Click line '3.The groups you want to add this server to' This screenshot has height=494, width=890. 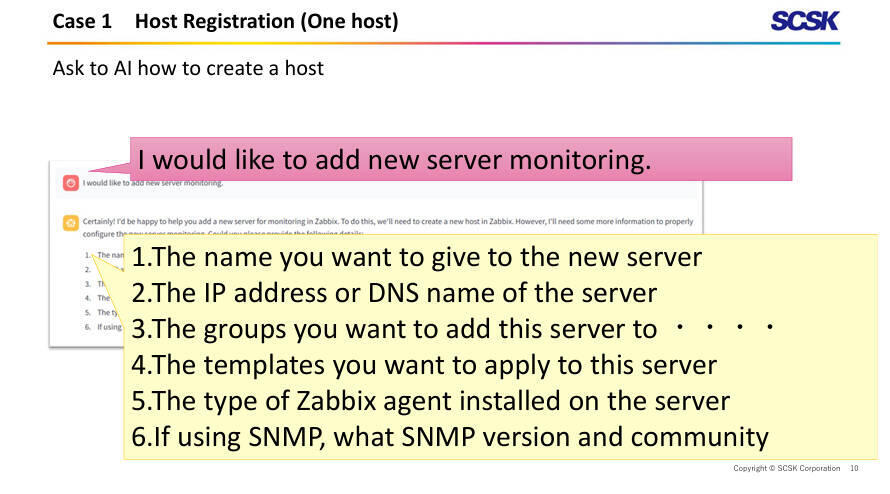pyautogui.click(x=394, y=329)
